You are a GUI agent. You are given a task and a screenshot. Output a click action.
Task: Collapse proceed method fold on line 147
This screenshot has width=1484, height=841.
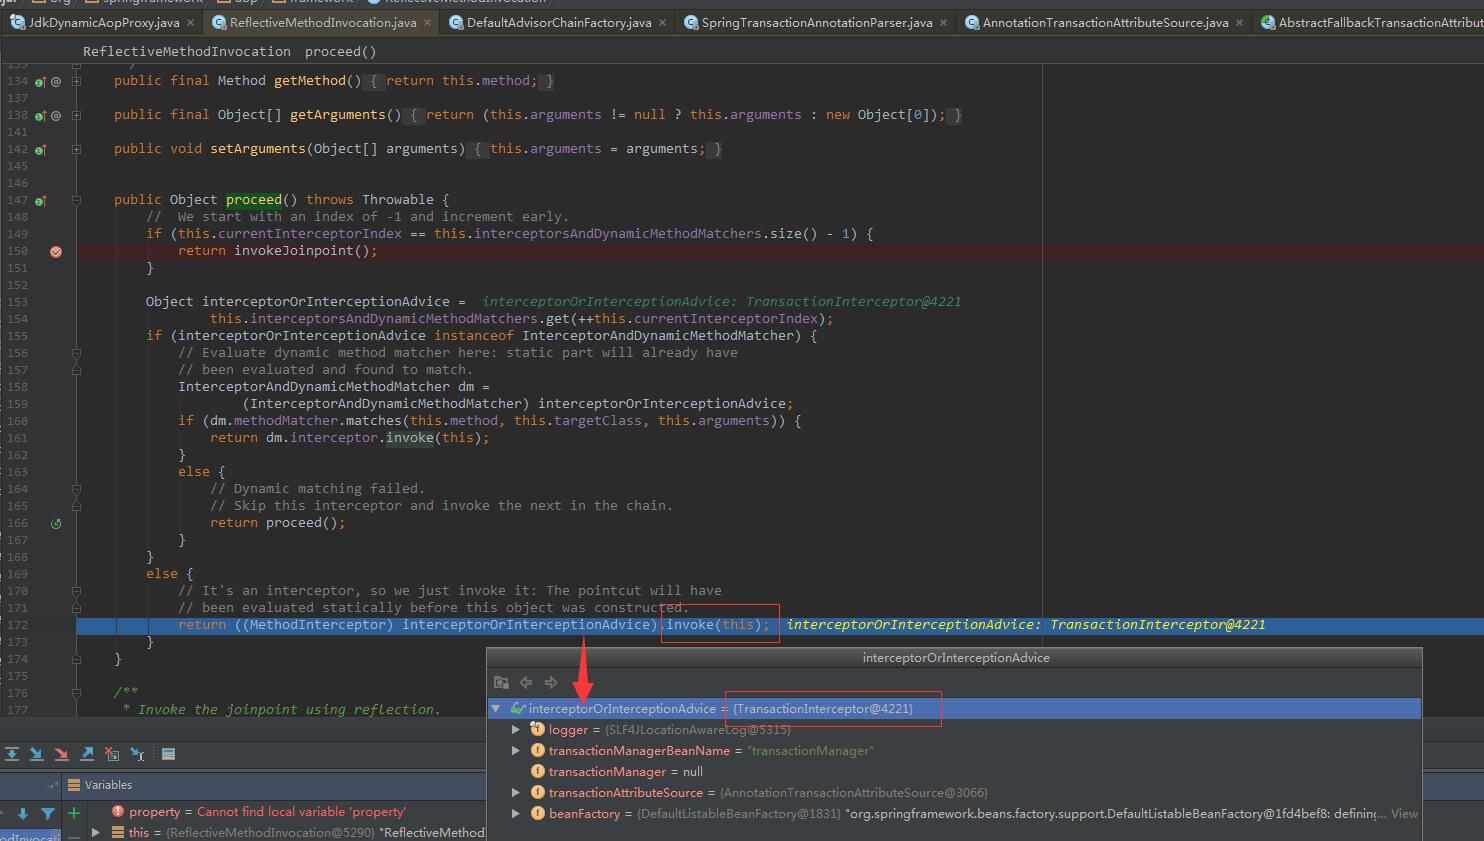[76, 200]
